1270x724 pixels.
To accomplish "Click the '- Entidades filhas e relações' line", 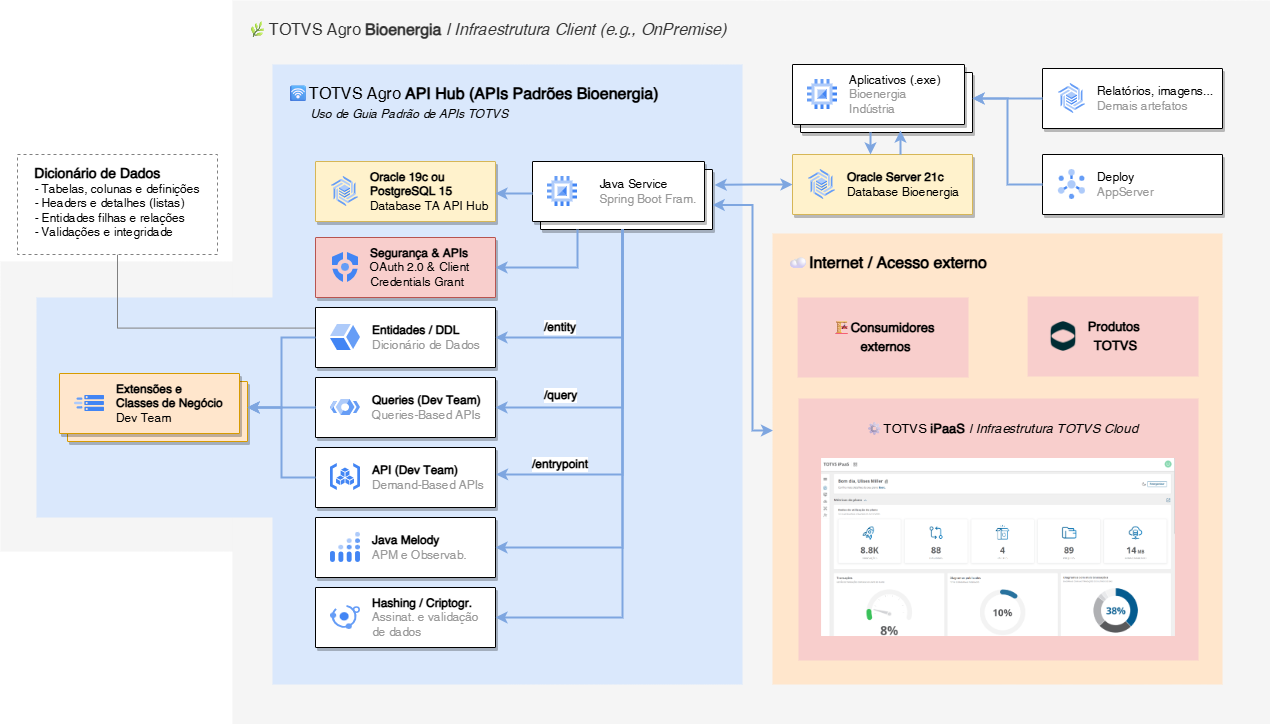I will (x=109, y=217).
